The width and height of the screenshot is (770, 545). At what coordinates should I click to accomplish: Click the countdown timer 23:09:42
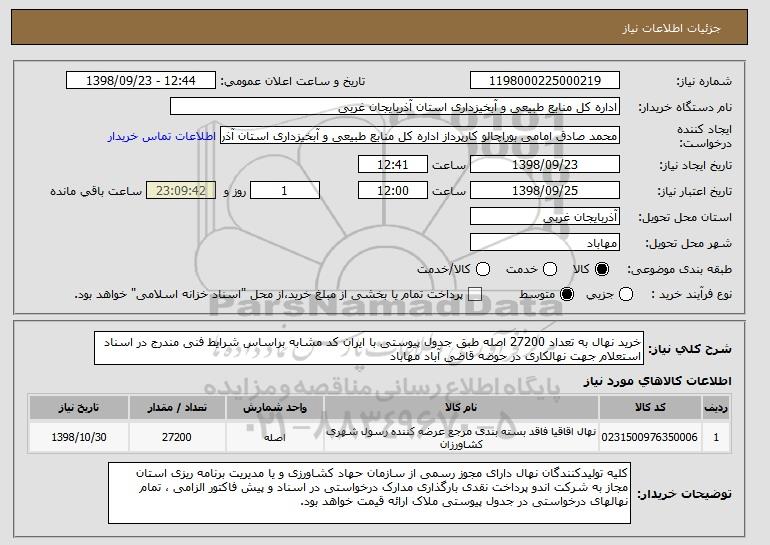pos(181,191)
